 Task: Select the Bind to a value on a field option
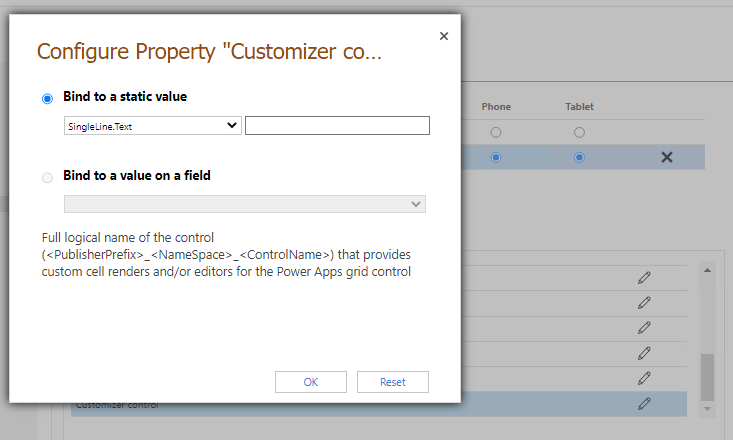point(47,177)
